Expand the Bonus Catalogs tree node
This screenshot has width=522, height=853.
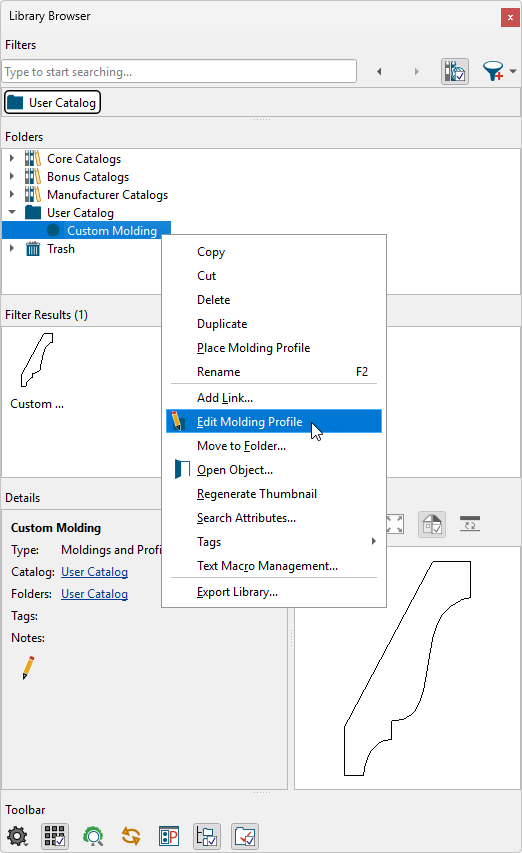pos(12,176)
